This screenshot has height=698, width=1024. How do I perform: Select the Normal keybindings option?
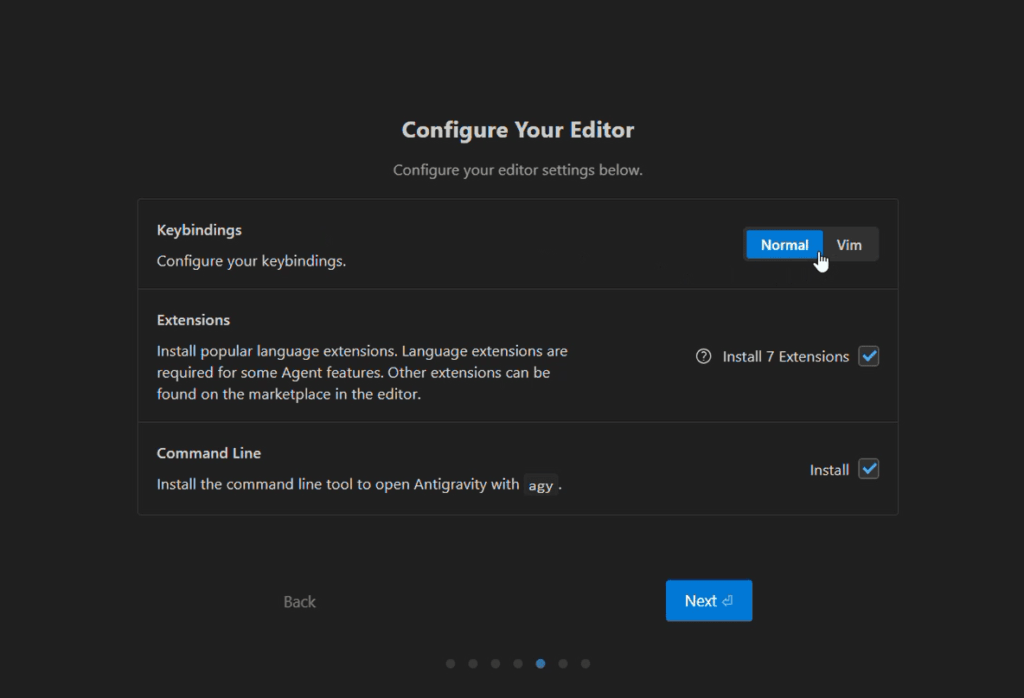pos(784,245)
